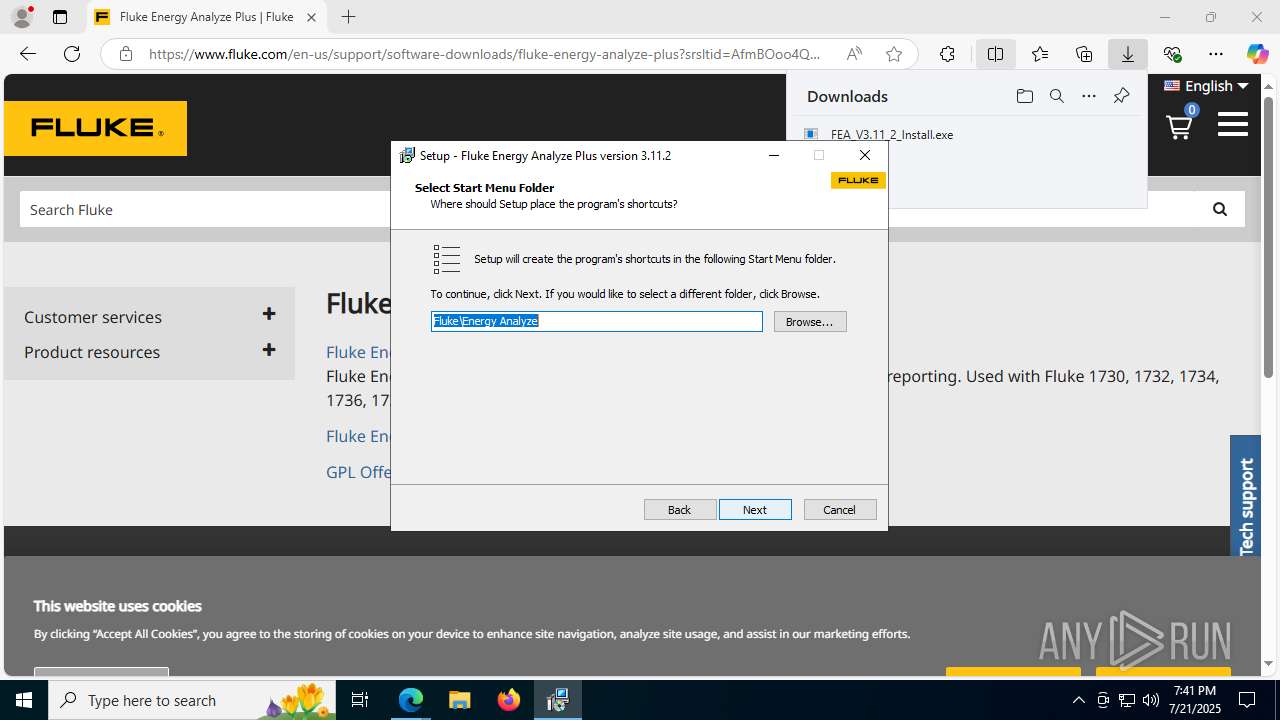The height and width of the screenshot is (720, 1280).
Task: Toggle Edge split screen view
Action: [x=995, y=54]
